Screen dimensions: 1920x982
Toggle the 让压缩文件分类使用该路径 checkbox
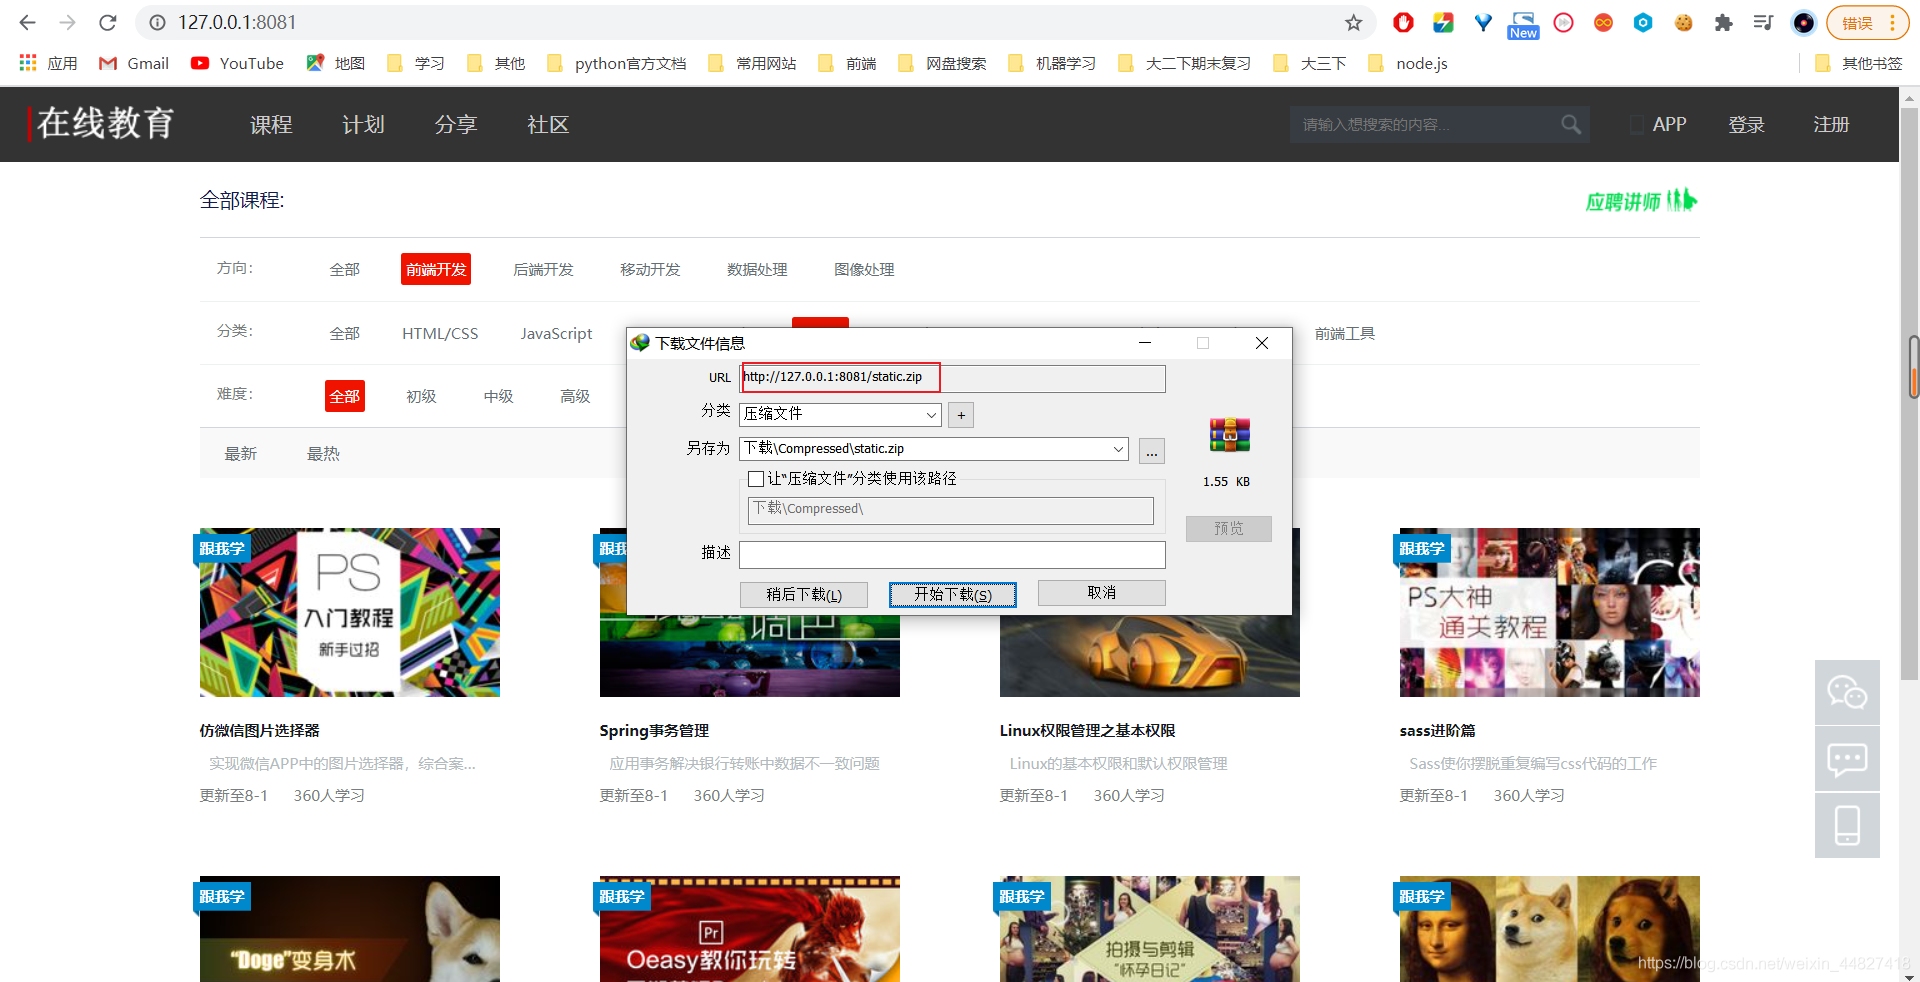[756, 479]
